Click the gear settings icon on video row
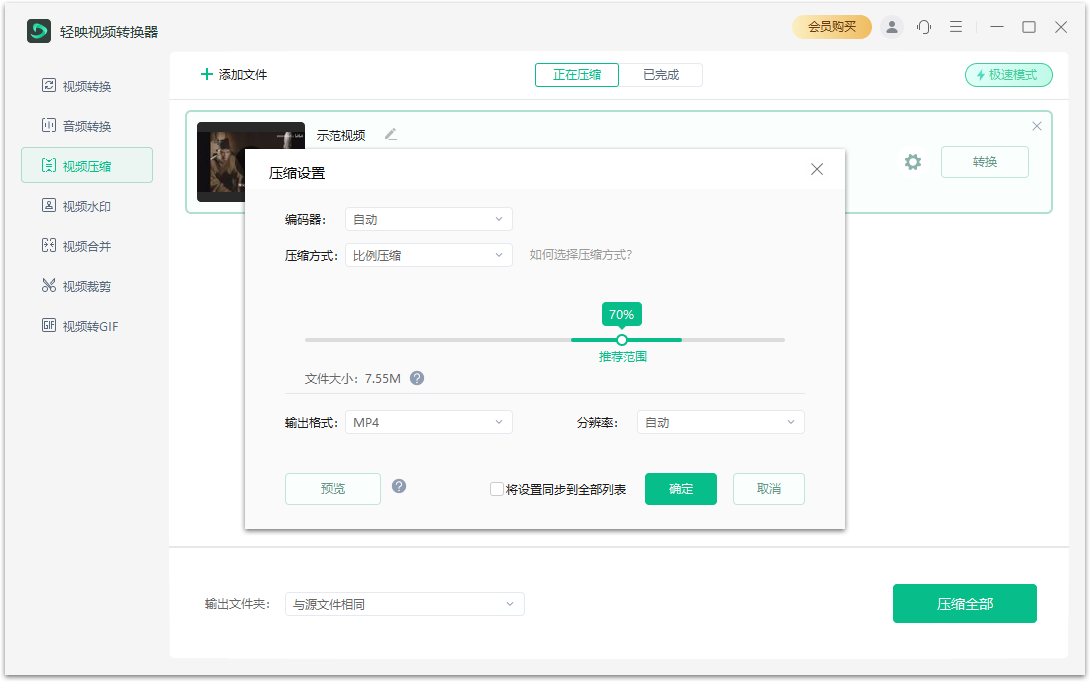 click(912, 161)
